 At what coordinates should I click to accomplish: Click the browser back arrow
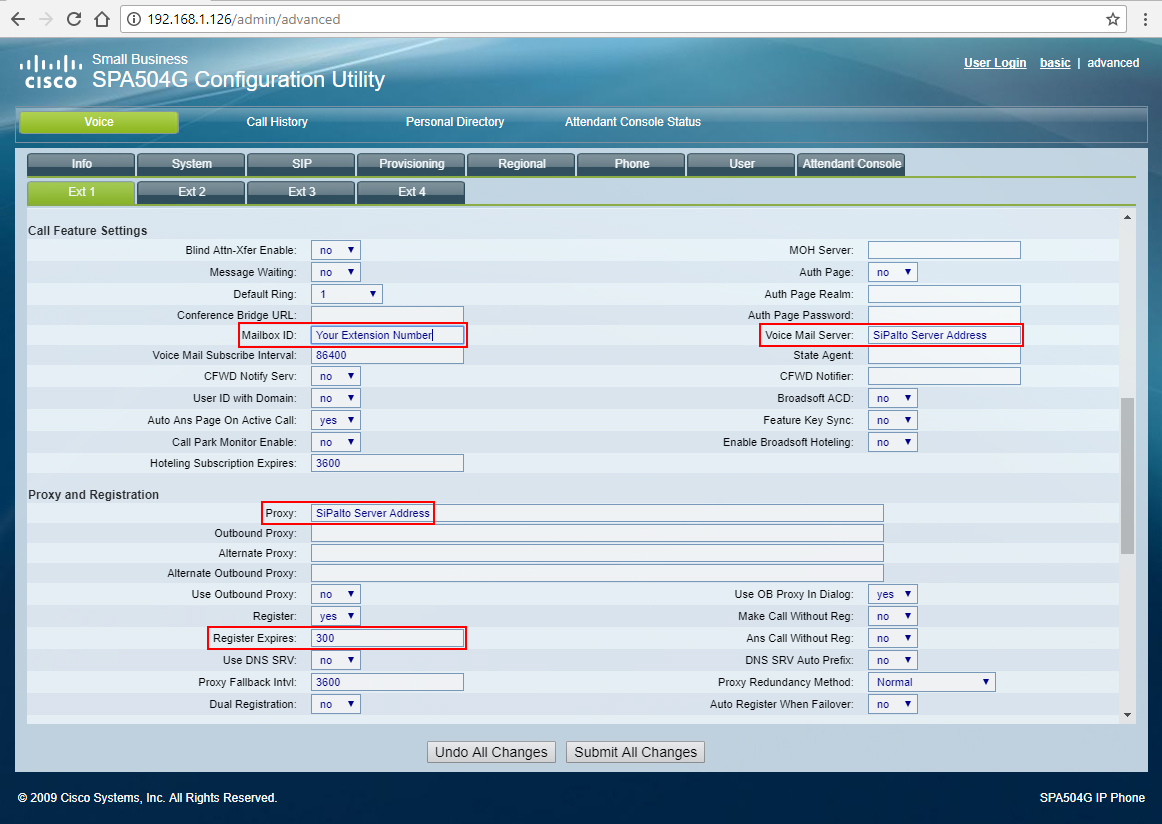pos(18,19)
